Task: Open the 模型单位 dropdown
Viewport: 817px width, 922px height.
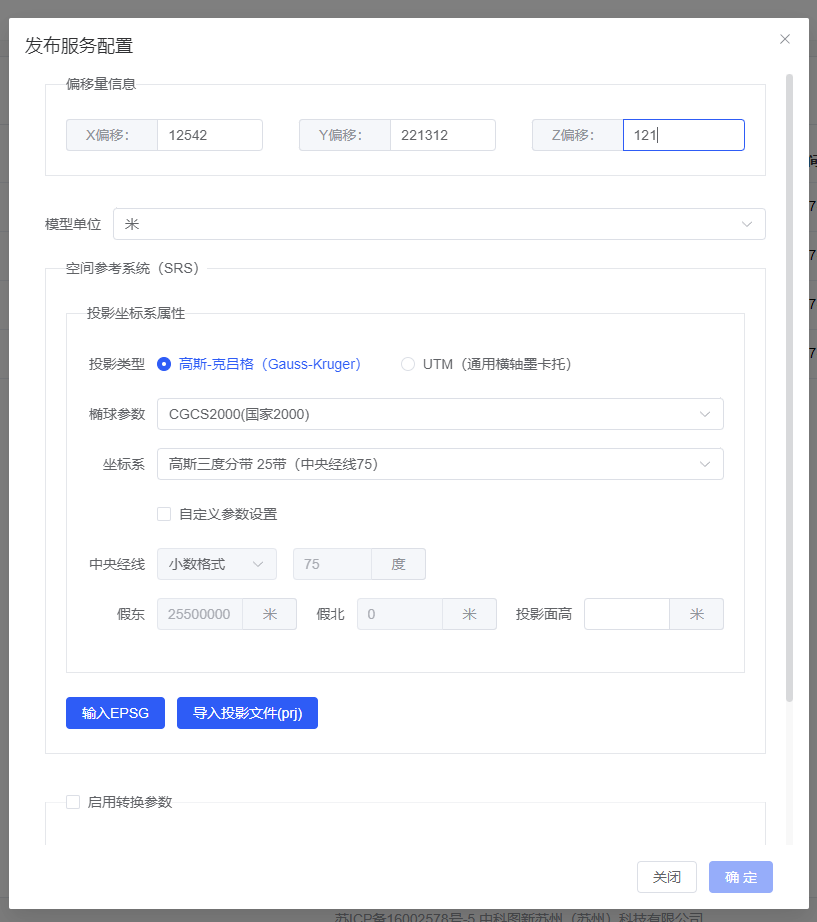Action: (x=439, y=224)
